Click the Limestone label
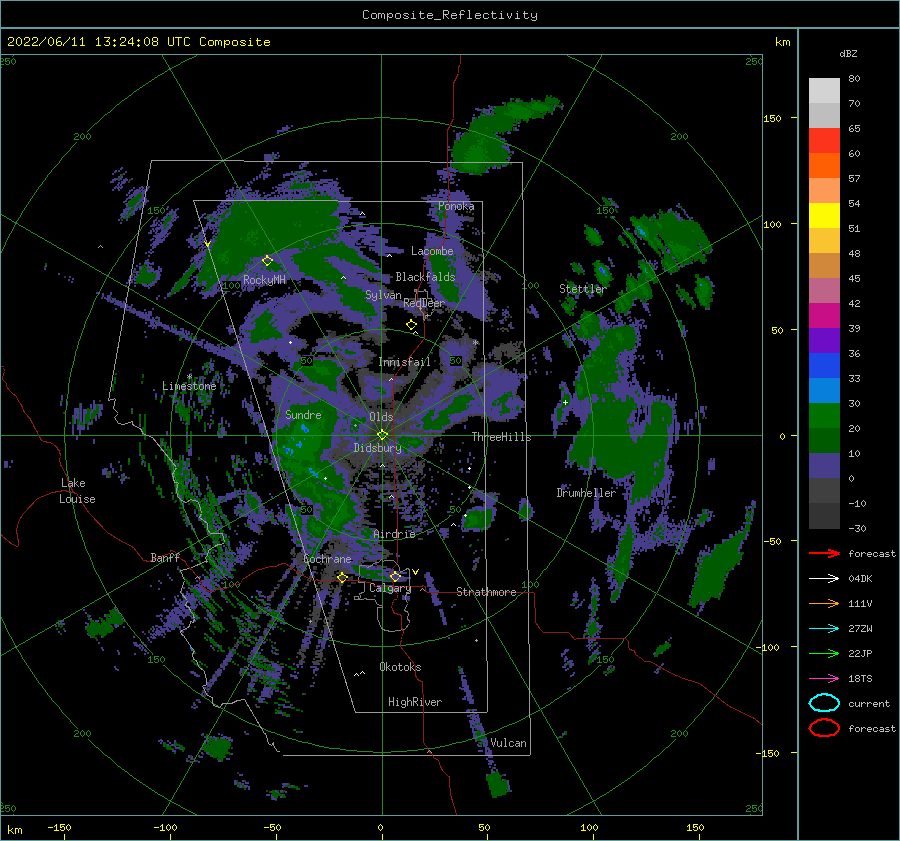900x841 pixels. pyautogui.click(x=189, y=386)
